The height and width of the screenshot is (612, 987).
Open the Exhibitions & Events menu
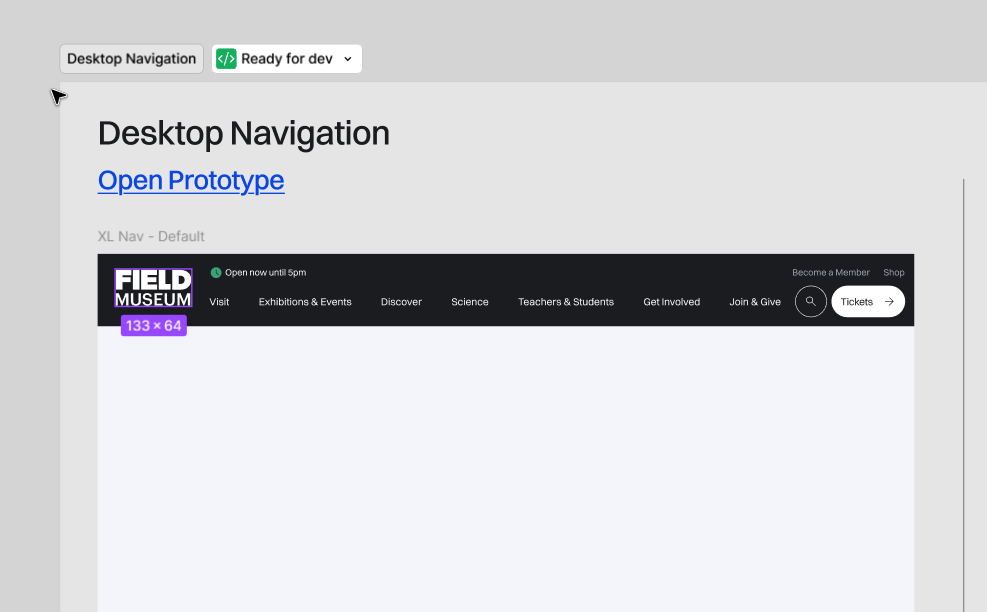click(305, 302)
